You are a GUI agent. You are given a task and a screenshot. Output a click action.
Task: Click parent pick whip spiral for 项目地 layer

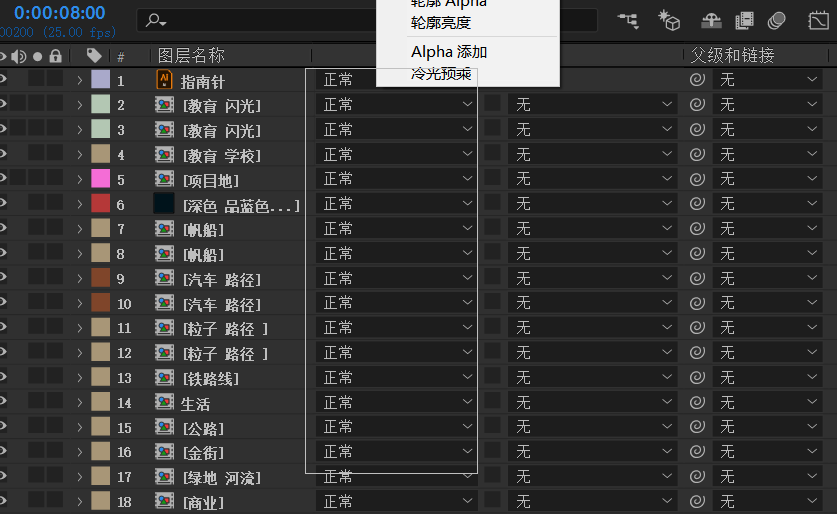point(696,179)
